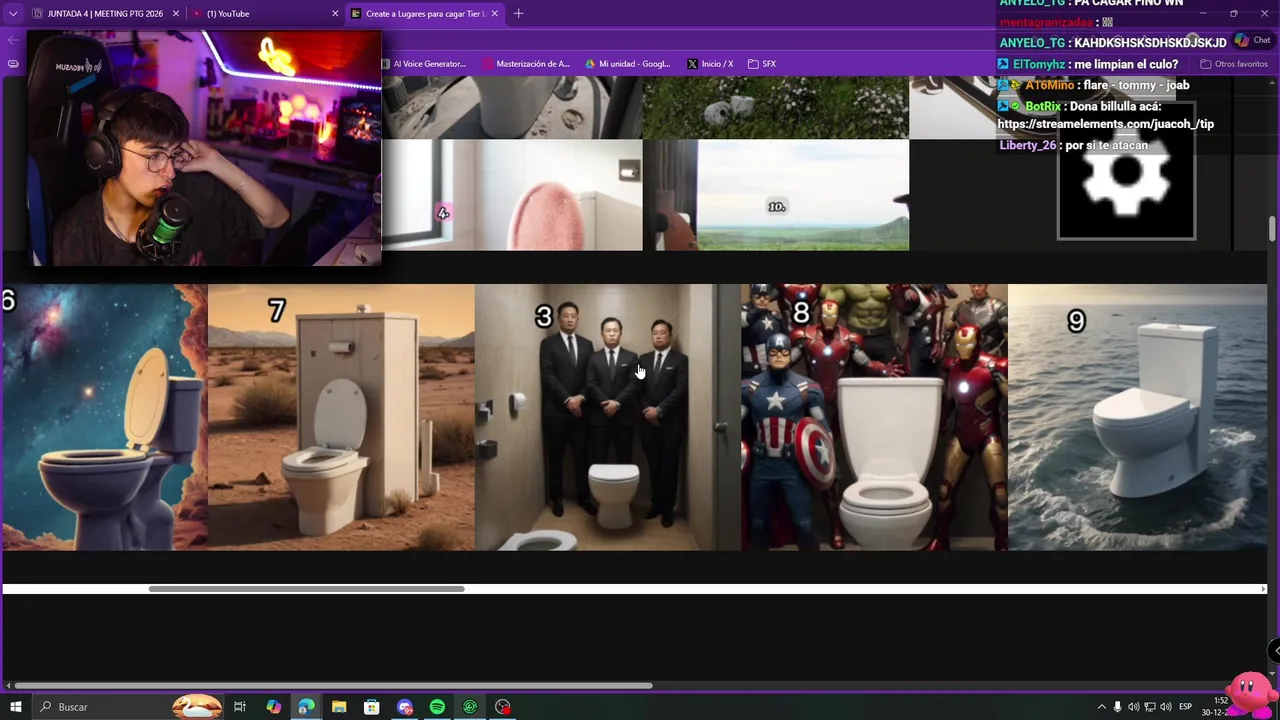The width and height of the screenshot is (1280, 720).
Task: Open AI Voice Generator bookmark
Action: pyautogui.click(x=424, y=64)
